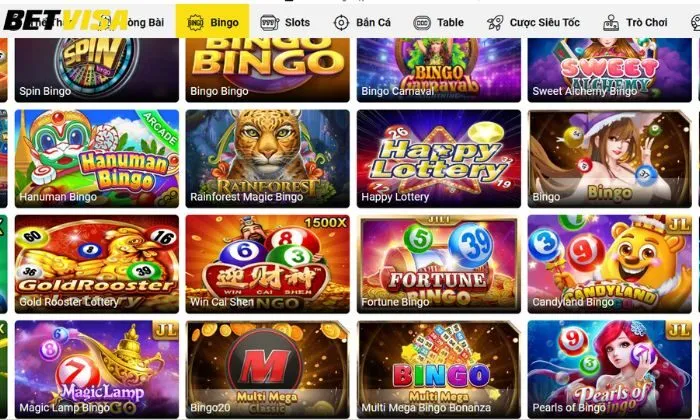Open Candyland Bingo game tile
The width and height of the screenshot is (700, 420).
pos(610,264)
